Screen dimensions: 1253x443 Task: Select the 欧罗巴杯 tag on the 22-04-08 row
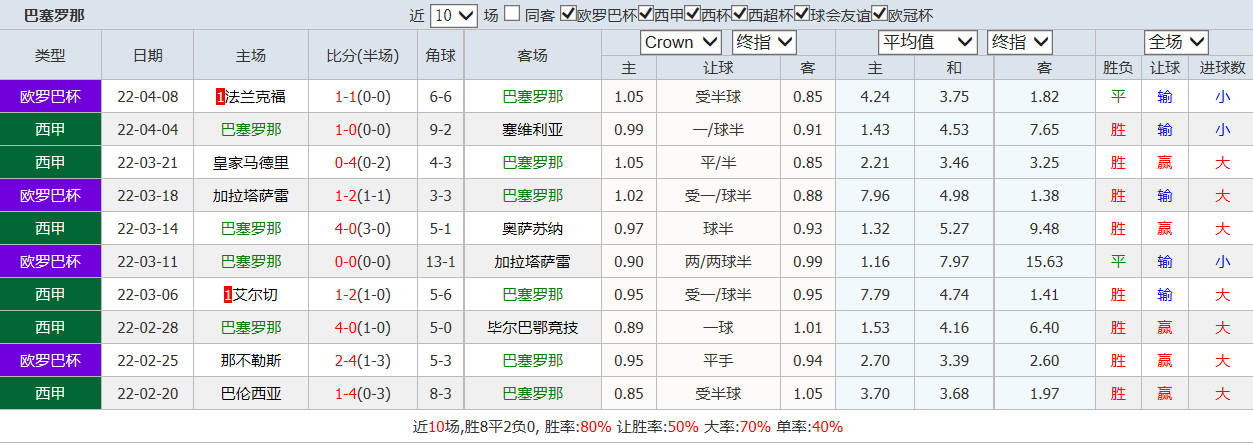click(x=50, y=97)
